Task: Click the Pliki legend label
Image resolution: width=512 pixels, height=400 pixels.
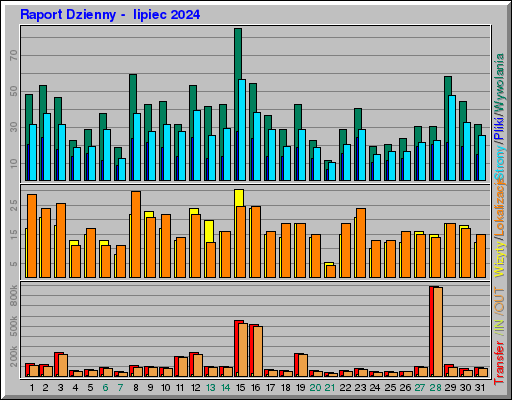Action: [x=500, y=128]
